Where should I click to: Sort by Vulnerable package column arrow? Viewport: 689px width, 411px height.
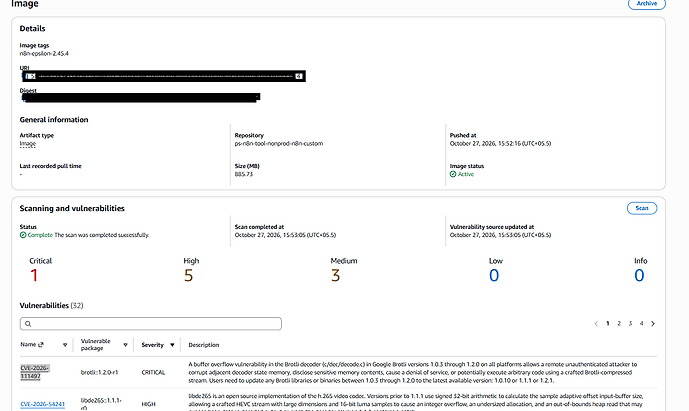click(125, 345)
